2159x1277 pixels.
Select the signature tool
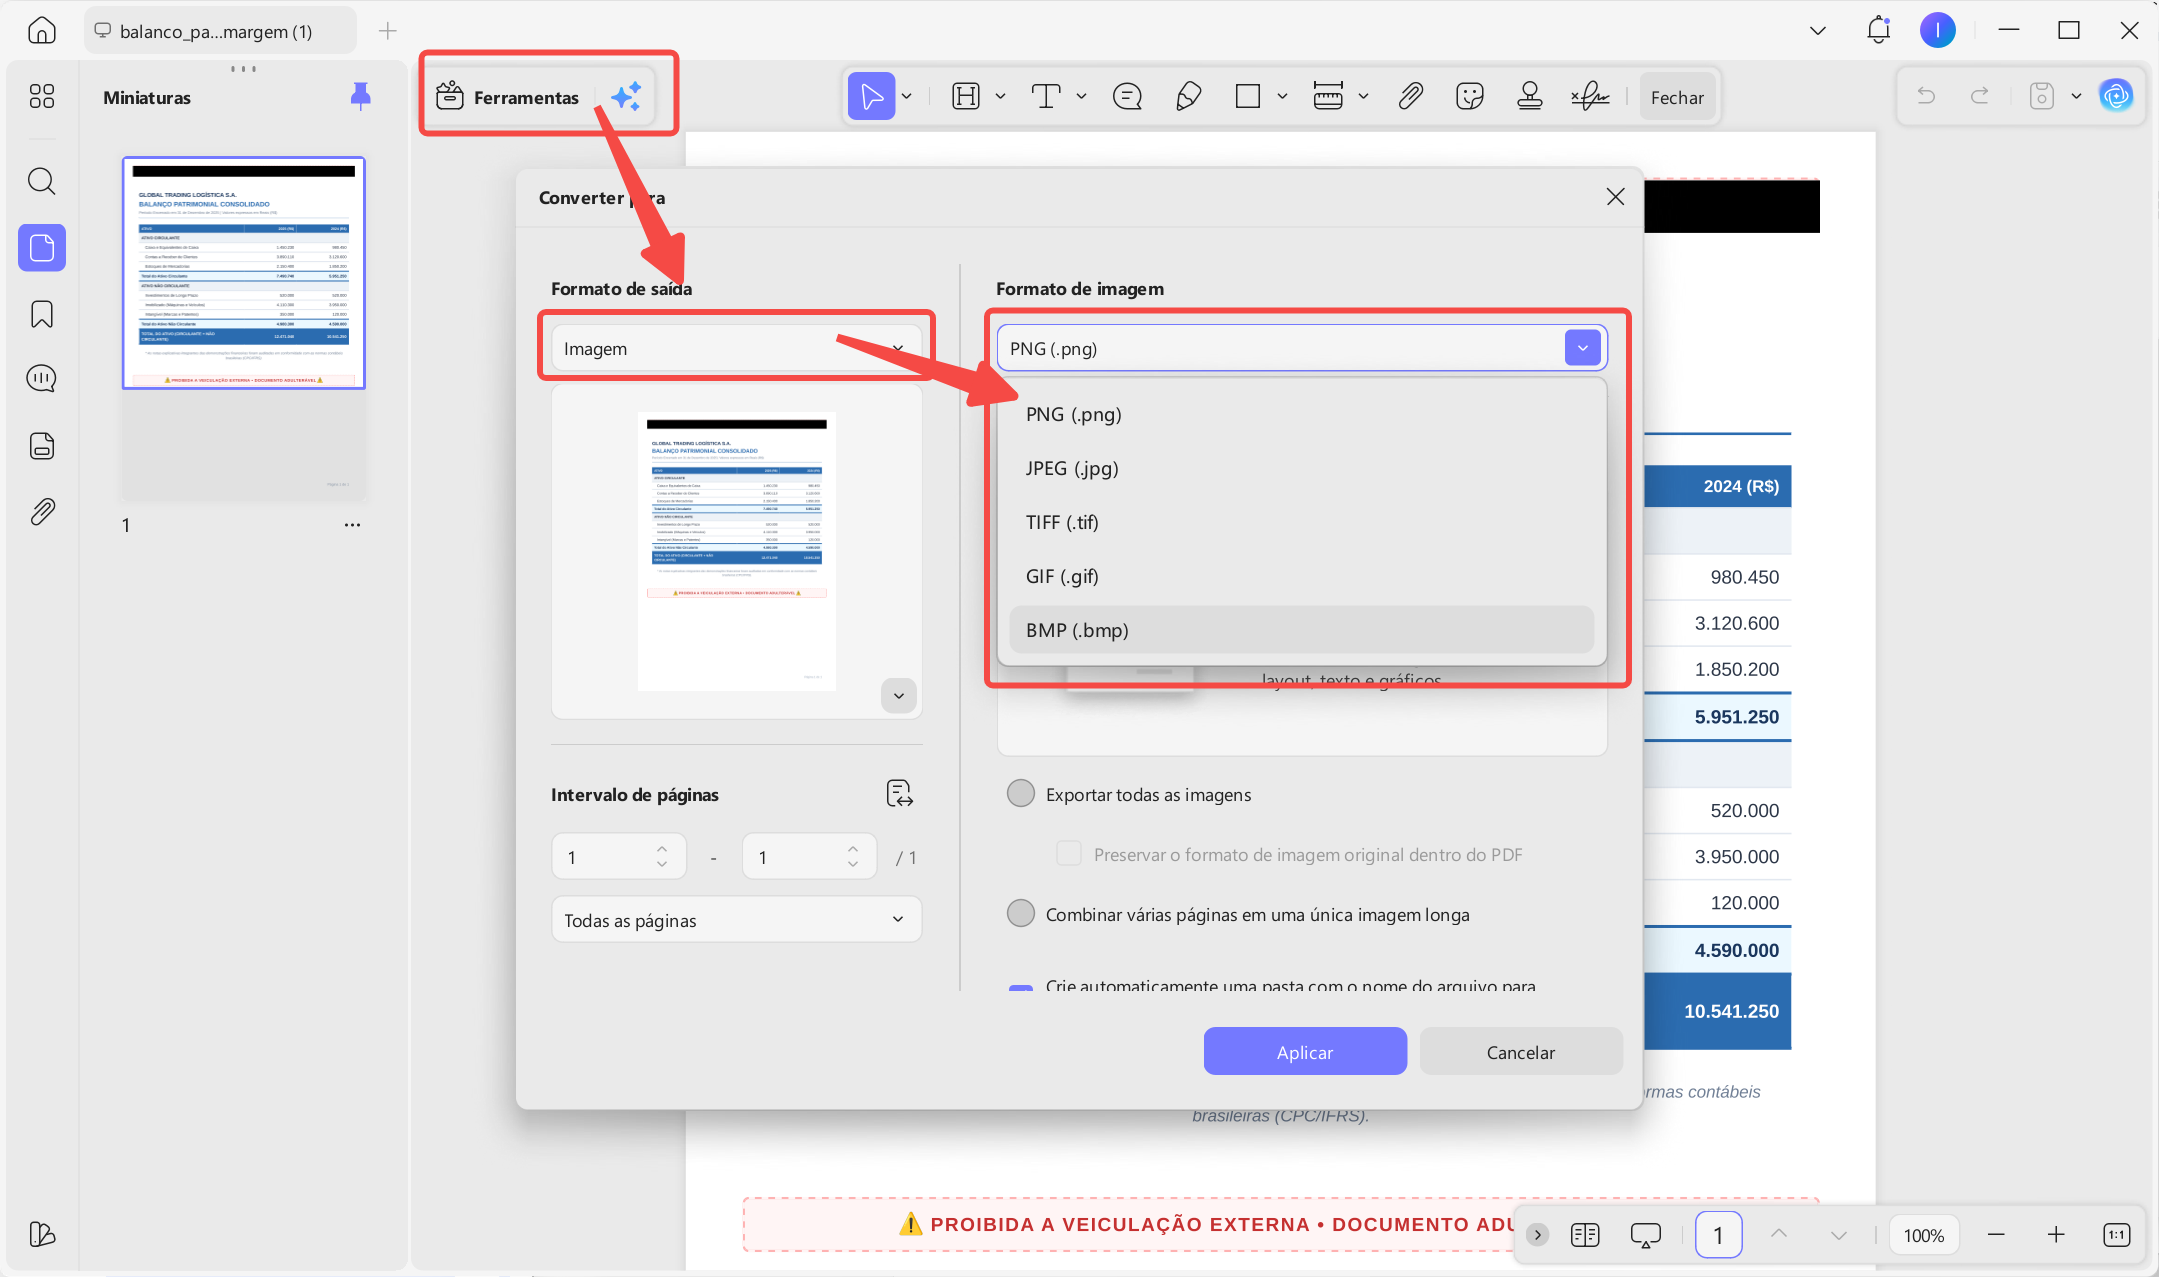point(1590,97)
